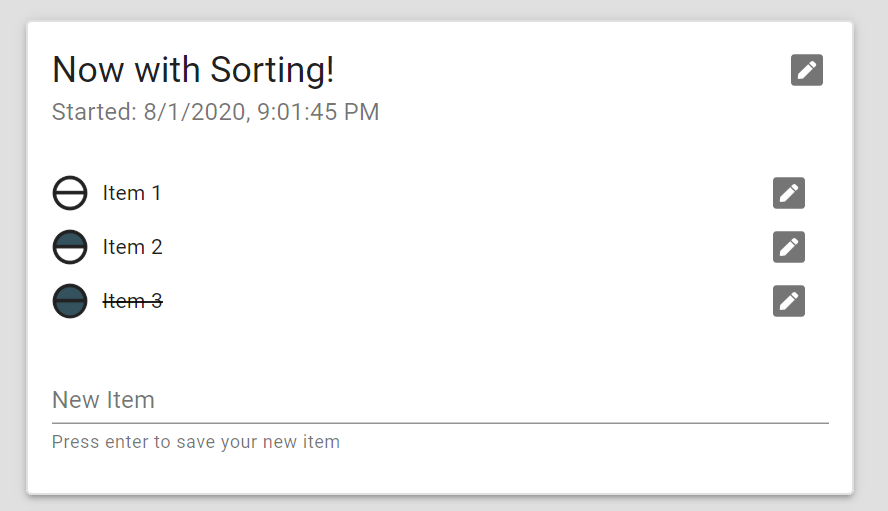The image size is (888, 511).
Task: Click the '8/1/2020' date text
Action: [196, 112]
